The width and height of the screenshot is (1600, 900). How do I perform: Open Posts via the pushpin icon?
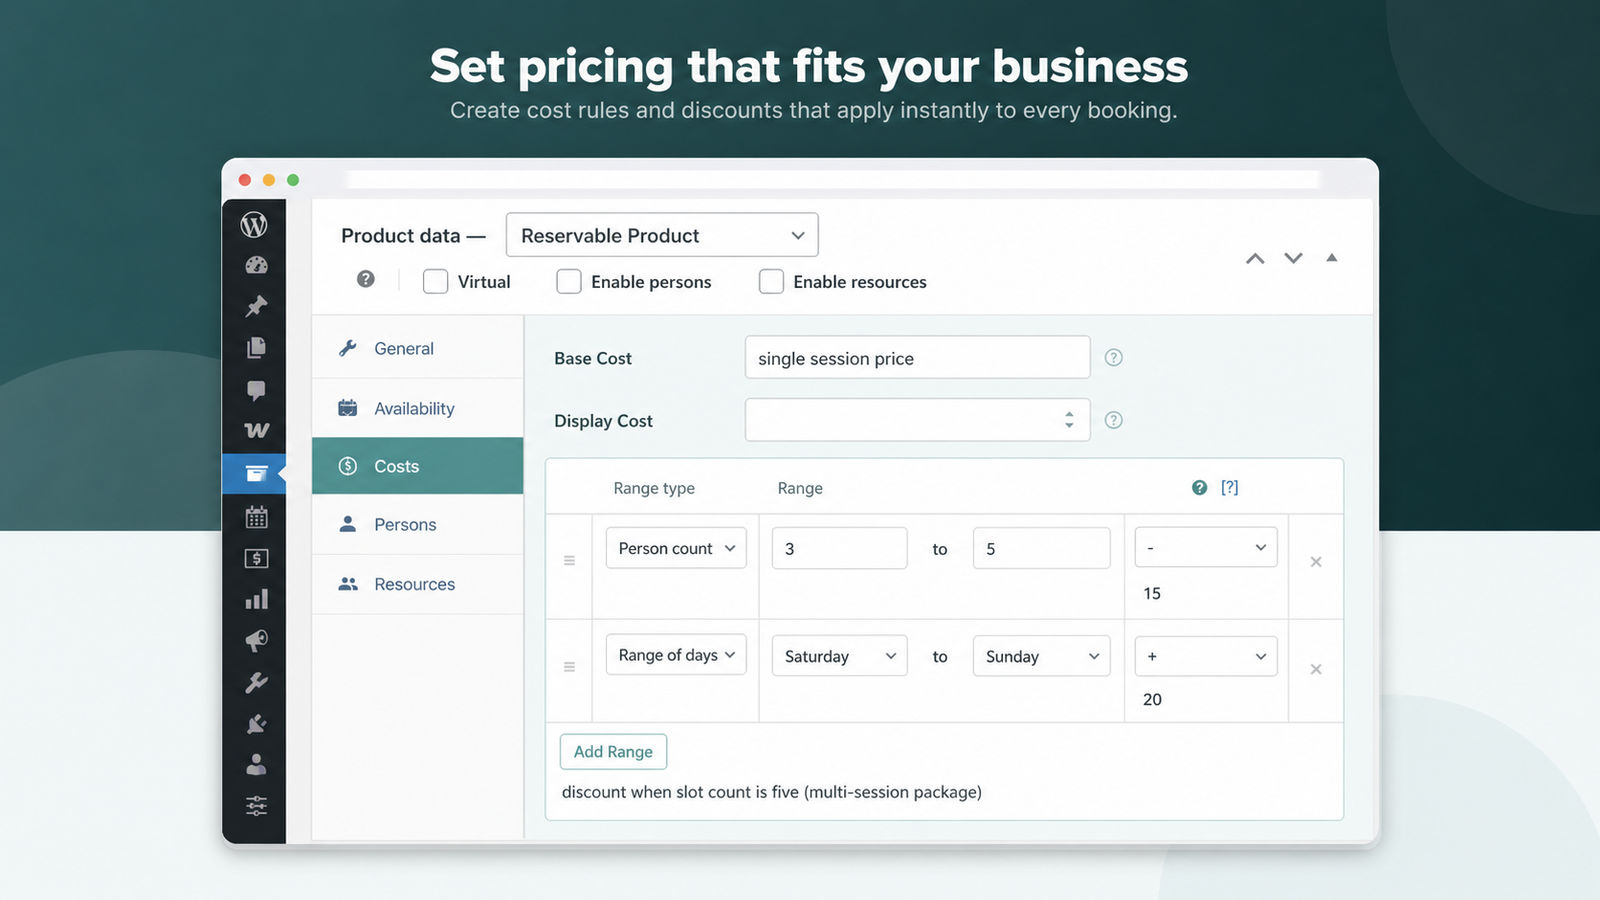(256, 306)
